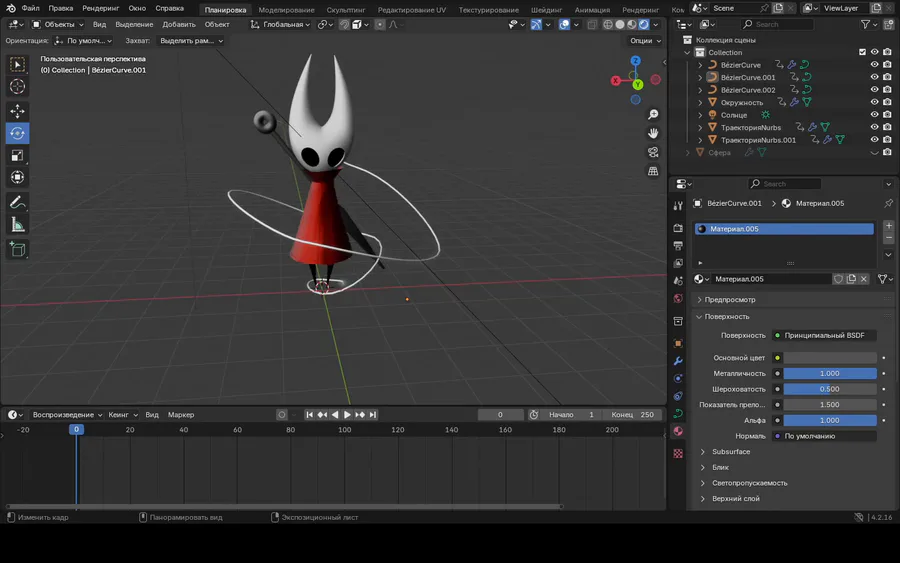The width and height of the screenshot is (900, 563).
Task: Hide BézierCurve.001 in viewport via eye
Action: click(874, 77)
